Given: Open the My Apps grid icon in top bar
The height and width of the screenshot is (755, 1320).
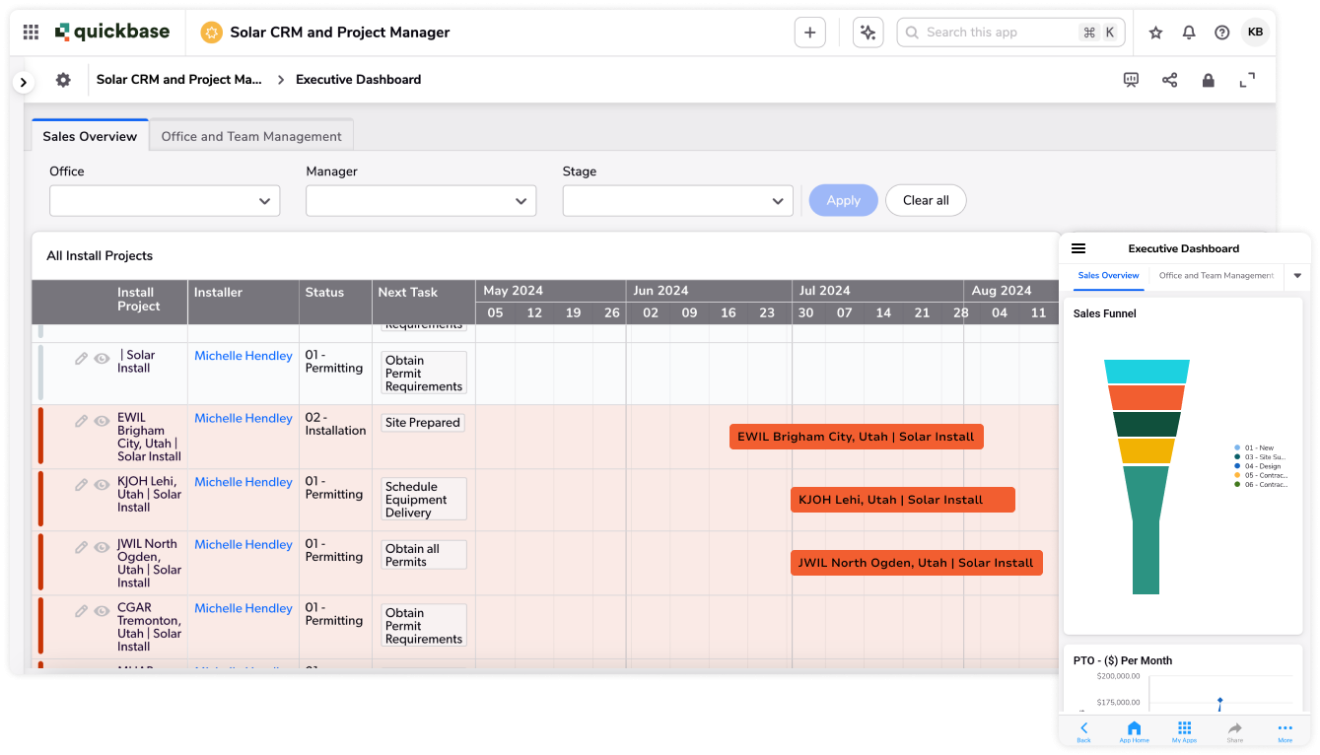Looking at the screenshot, I should click(x=30, y=31).
